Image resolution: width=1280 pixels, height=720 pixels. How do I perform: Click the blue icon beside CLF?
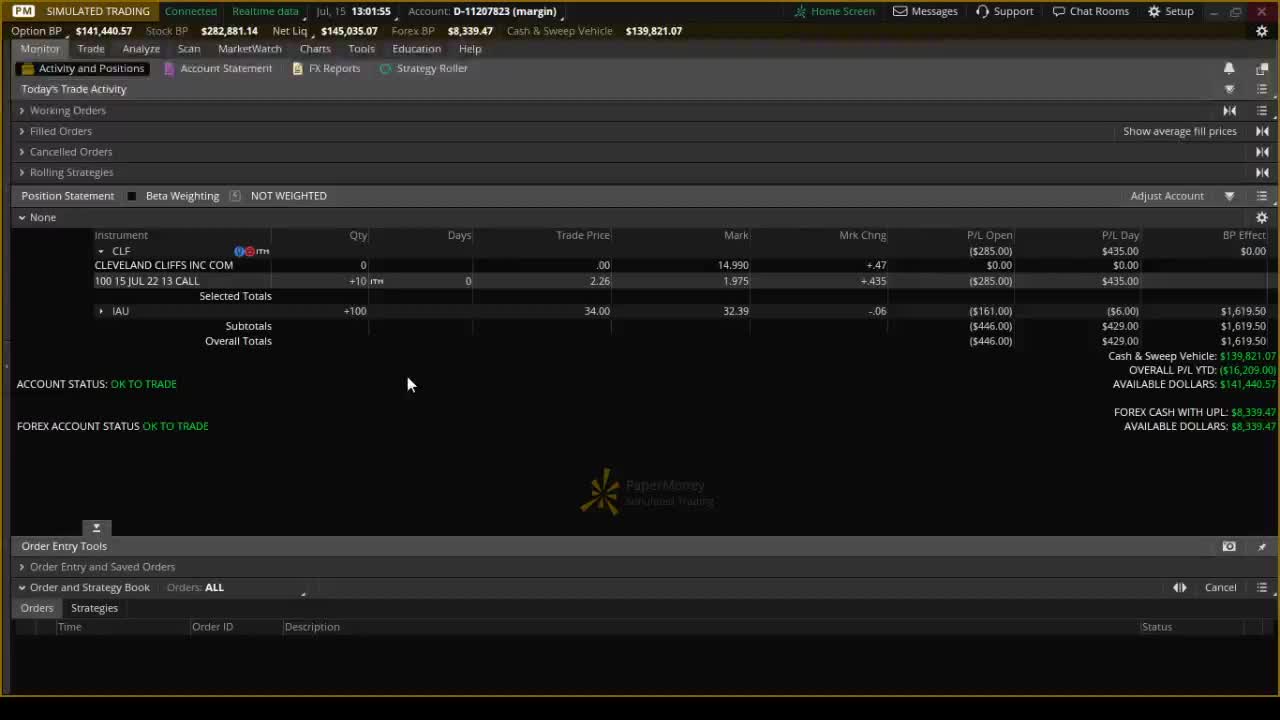pyautogui.click(x=239, y=251)
